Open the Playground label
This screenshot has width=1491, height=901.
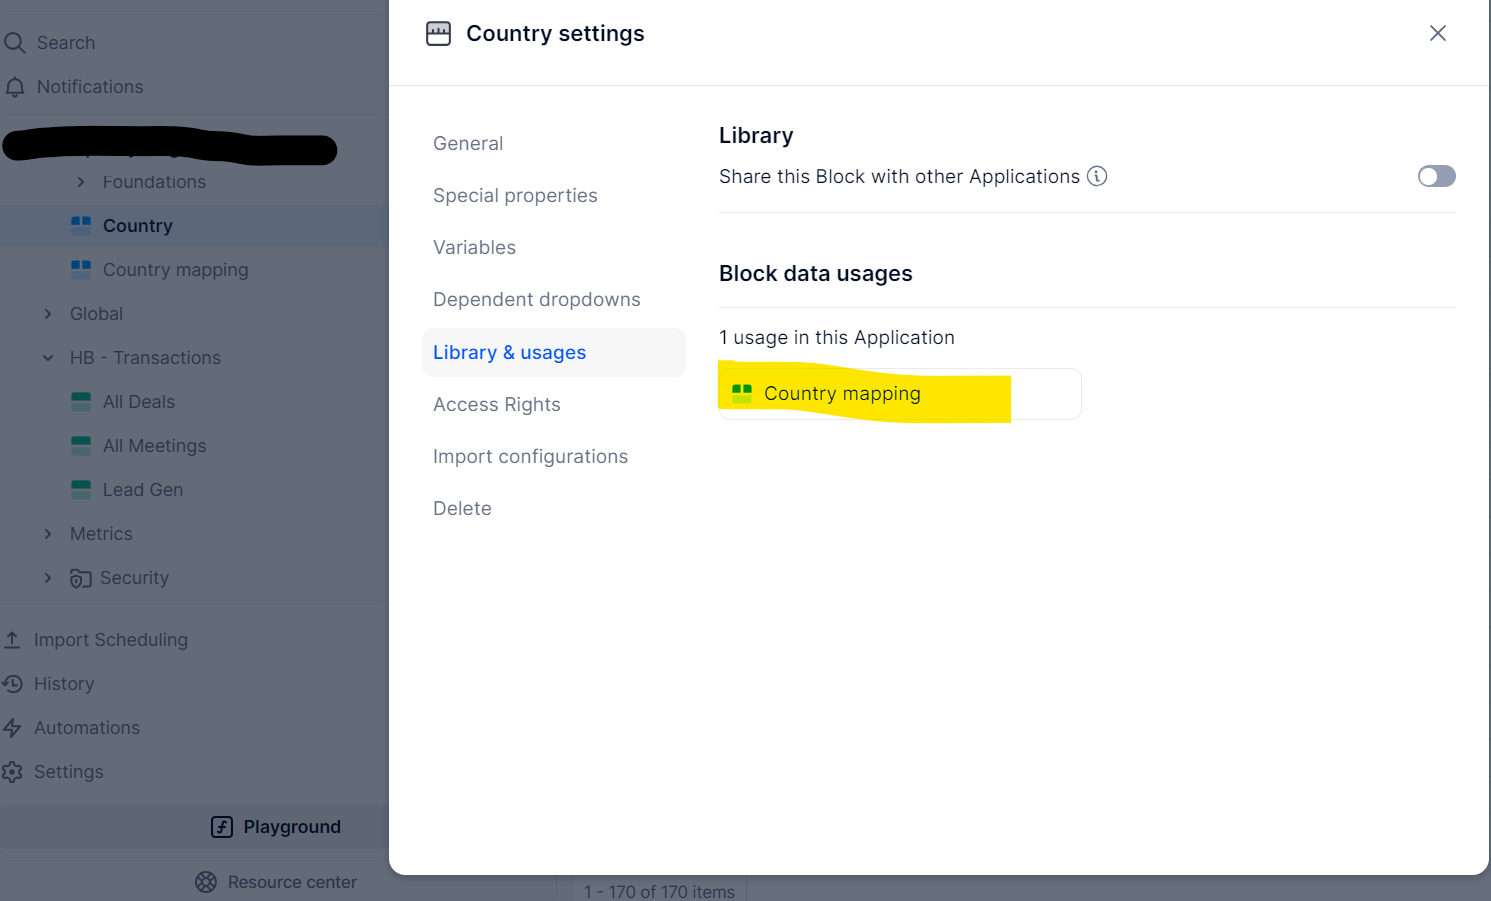tap(292, 827)
